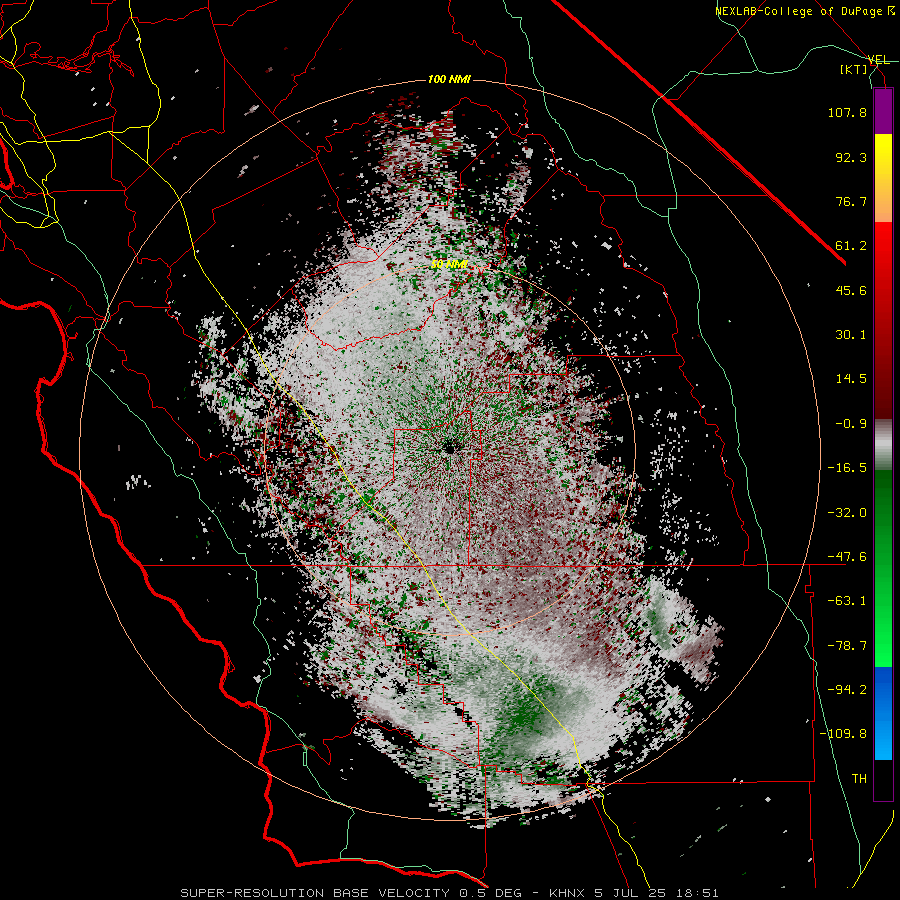Viewport: 900px width, 900px height.
Task: Click the NEXLAB-College of DuPage watermark text
Action: 806,11
